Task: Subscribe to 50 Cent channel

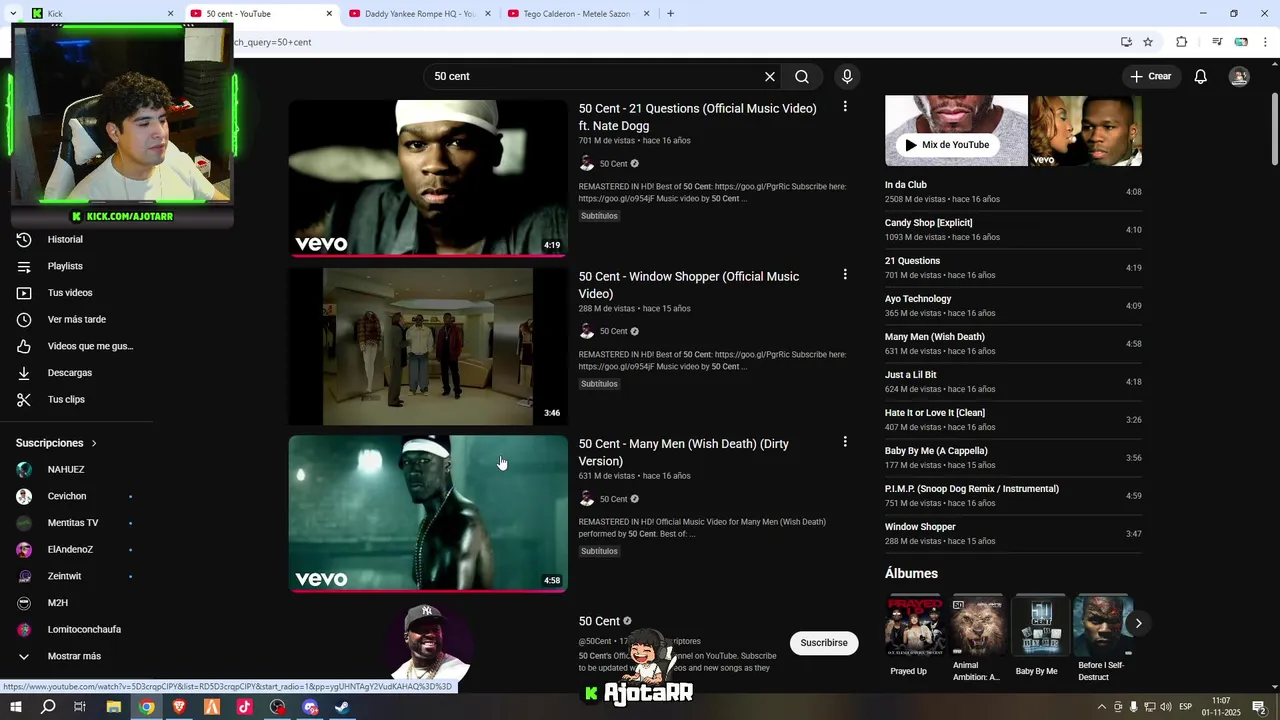Action: click(824, 643)
